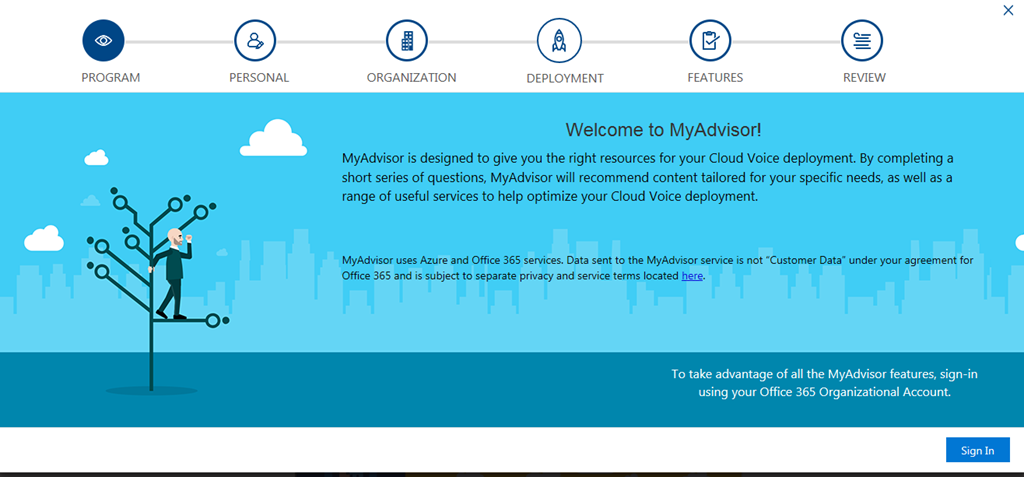
Task: Select the PERSONAL user-edit icon
Action: [255, 41]
